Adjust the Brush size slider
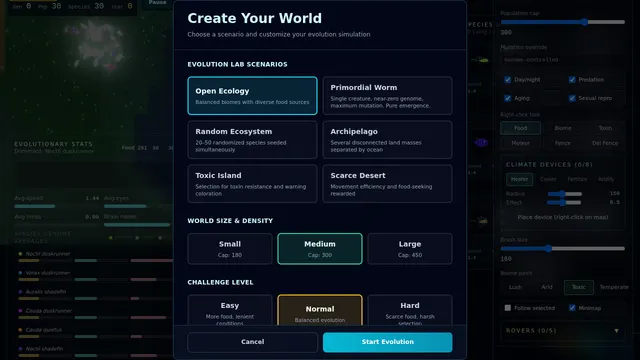Viewport: 640px width, 360px height. pos(563,249)
